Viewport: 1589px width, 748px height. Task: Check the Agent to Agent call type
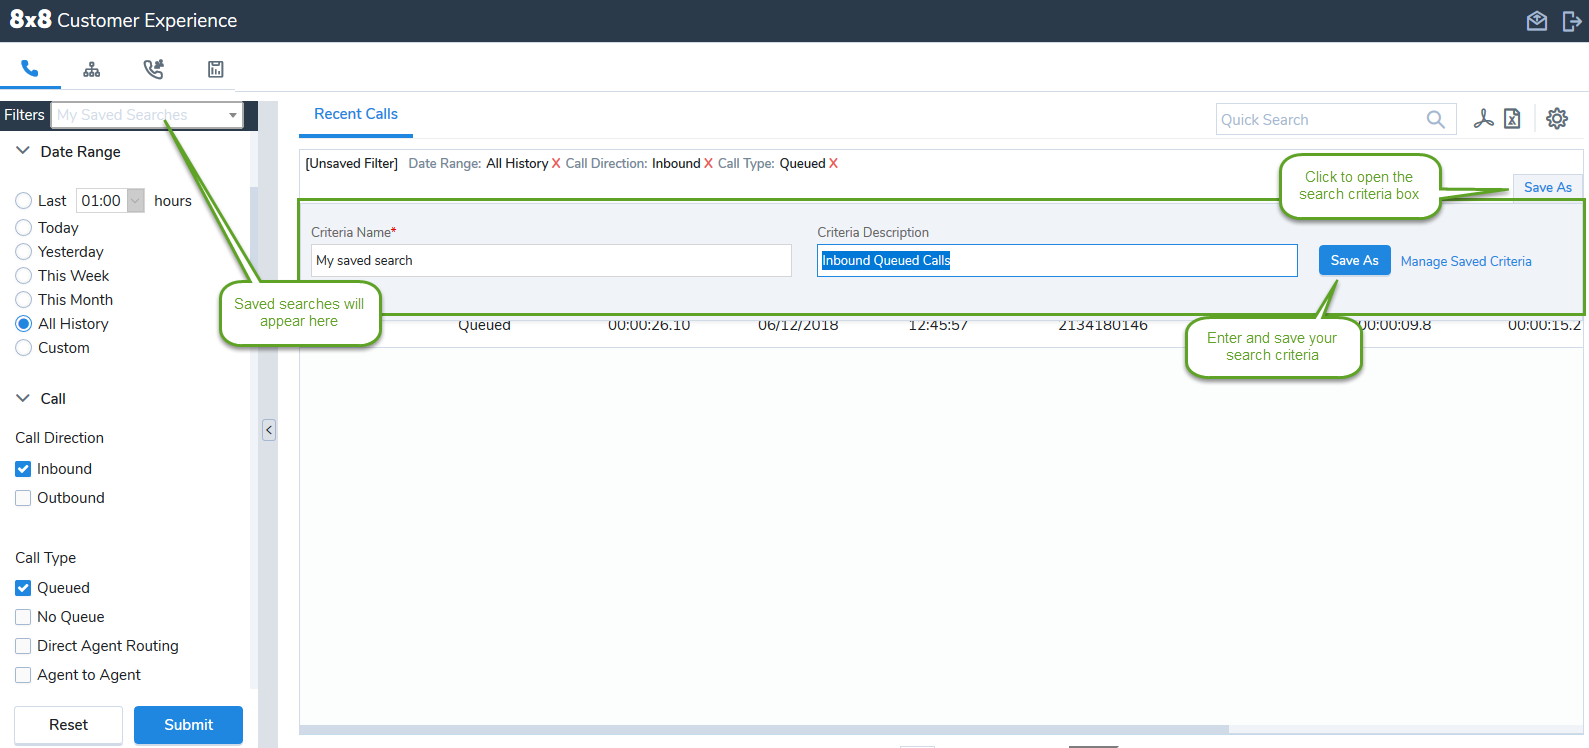[x=23, y=675]
